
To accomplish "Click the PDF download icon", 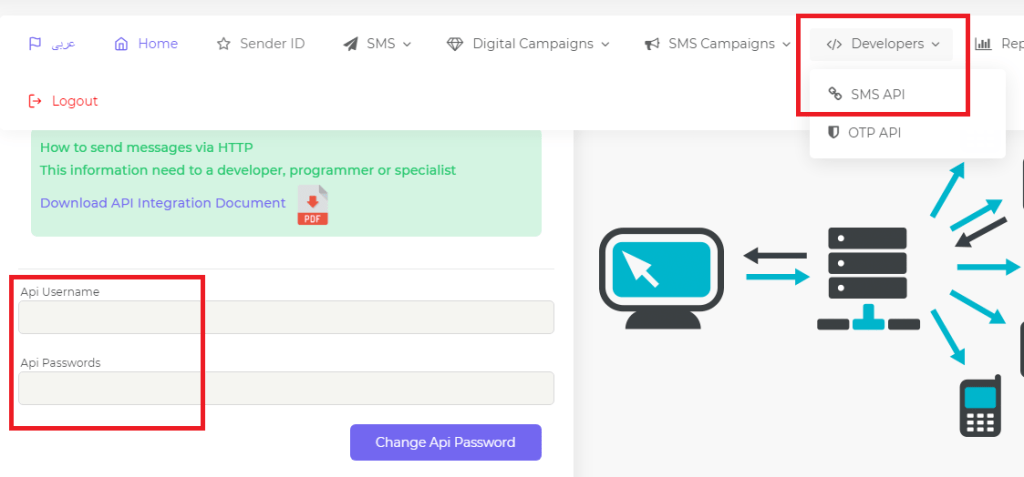I will [312, 205].
